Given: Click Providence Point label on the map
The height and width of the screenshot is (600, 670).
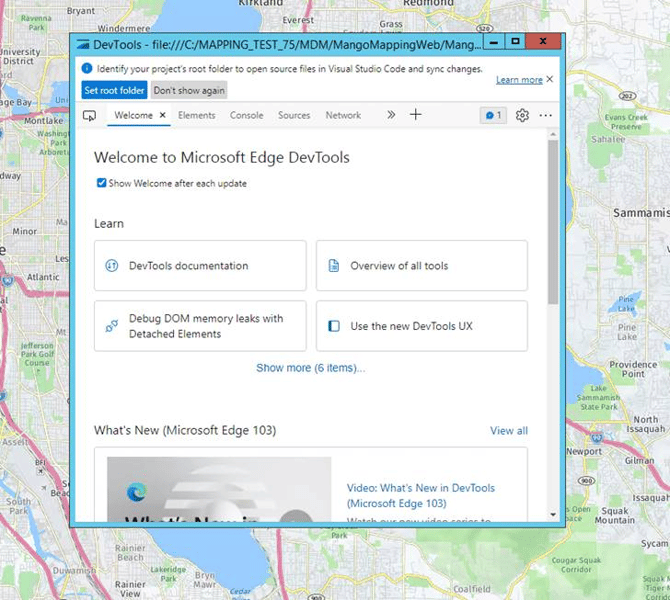Looking at the screenshot, I should click(x=633, y=369).
